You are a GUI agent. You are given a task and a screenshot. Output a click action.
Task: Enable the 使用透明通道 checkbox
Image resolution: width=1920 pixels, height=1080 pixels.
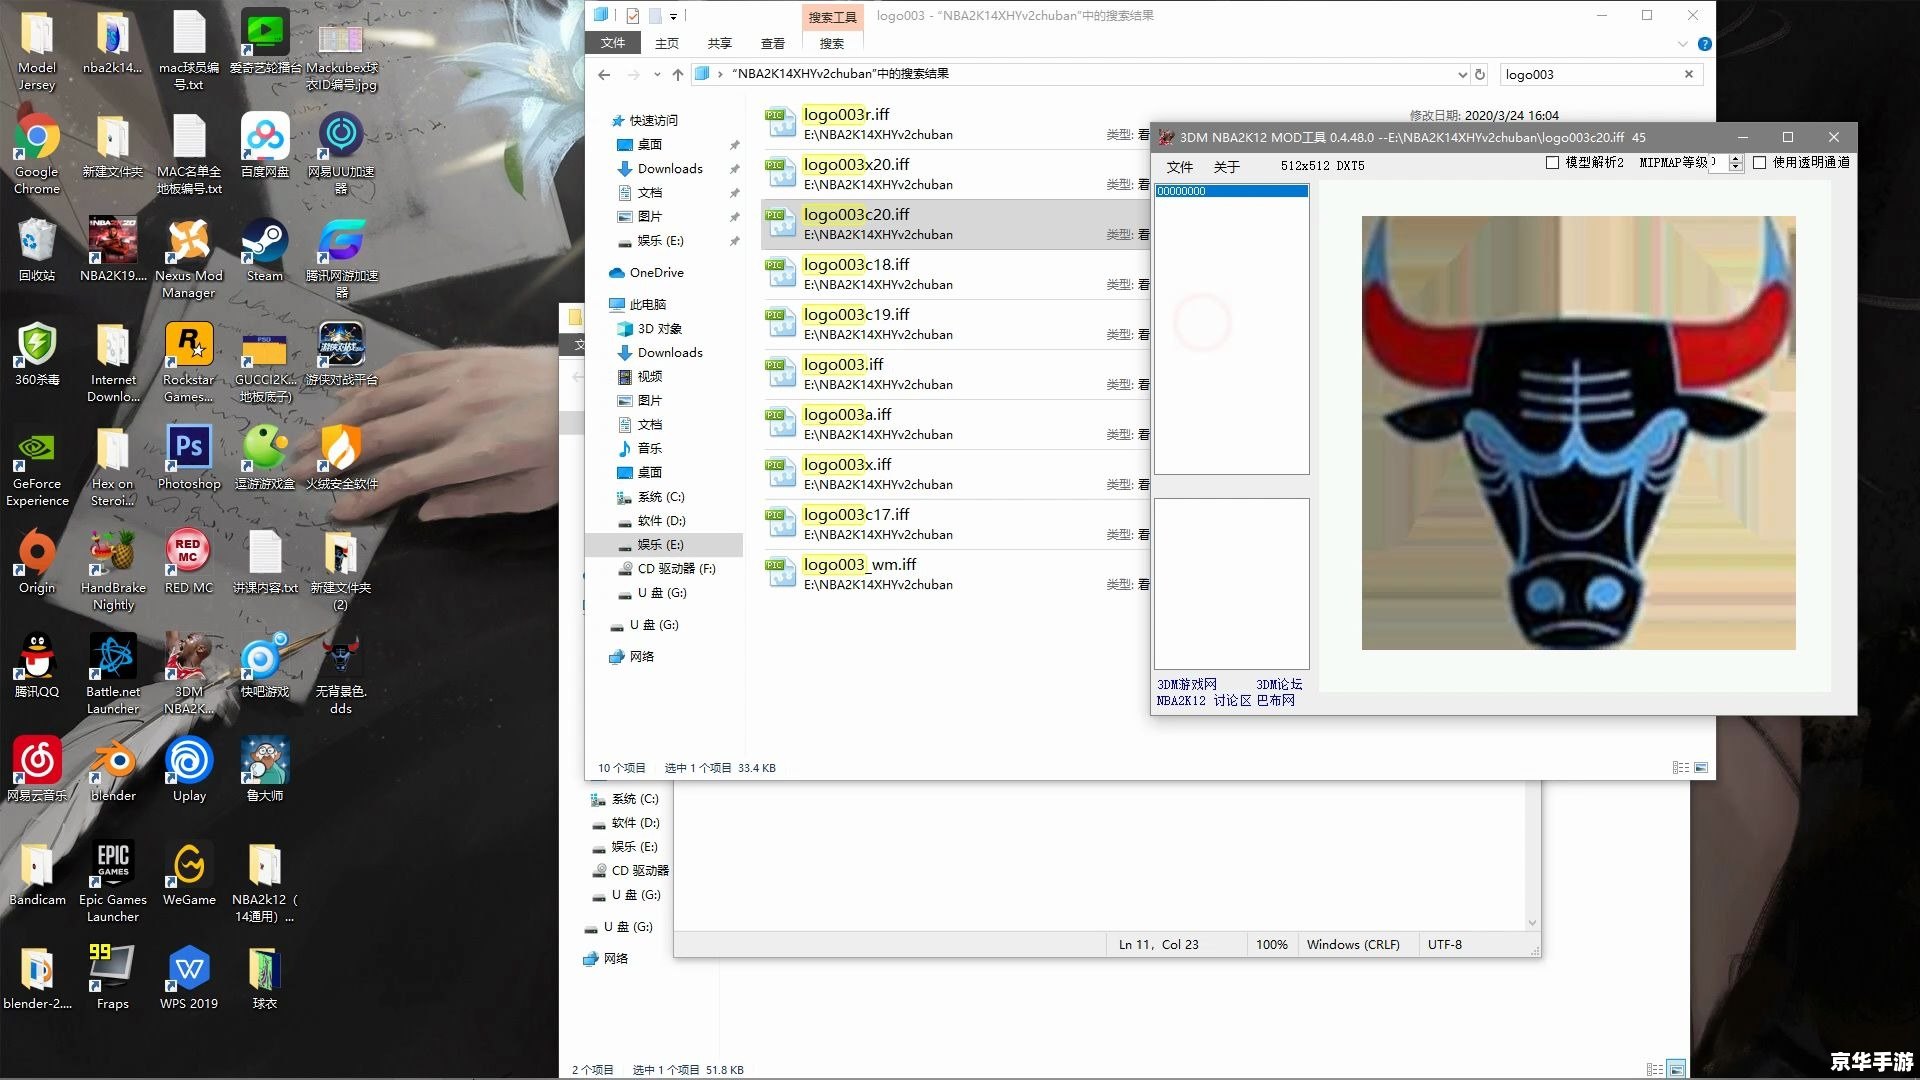1760,163
